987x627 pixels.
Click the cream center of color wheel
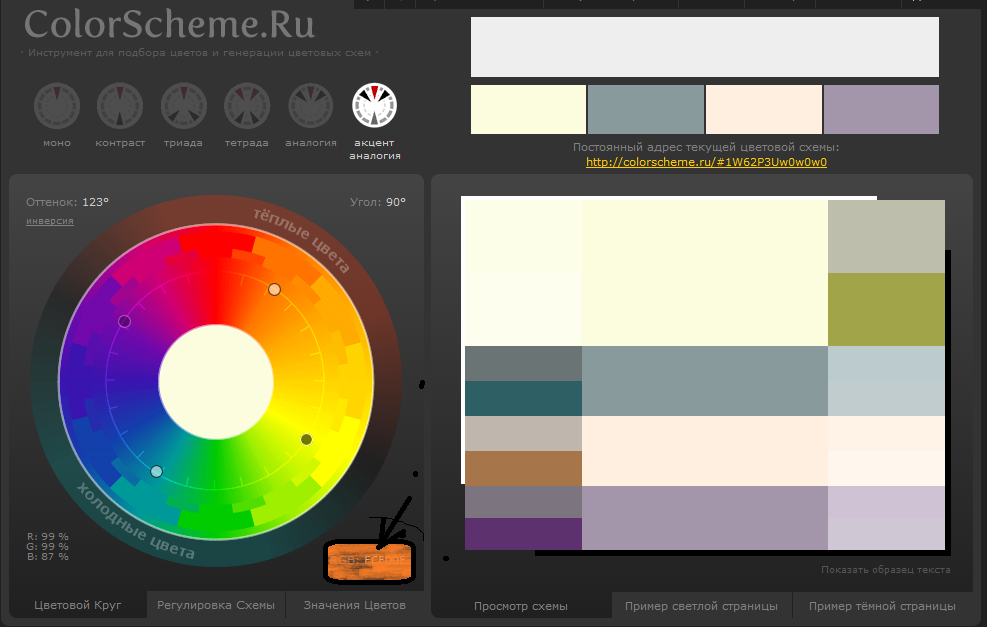pyautogui.click(x=216, y=381)
